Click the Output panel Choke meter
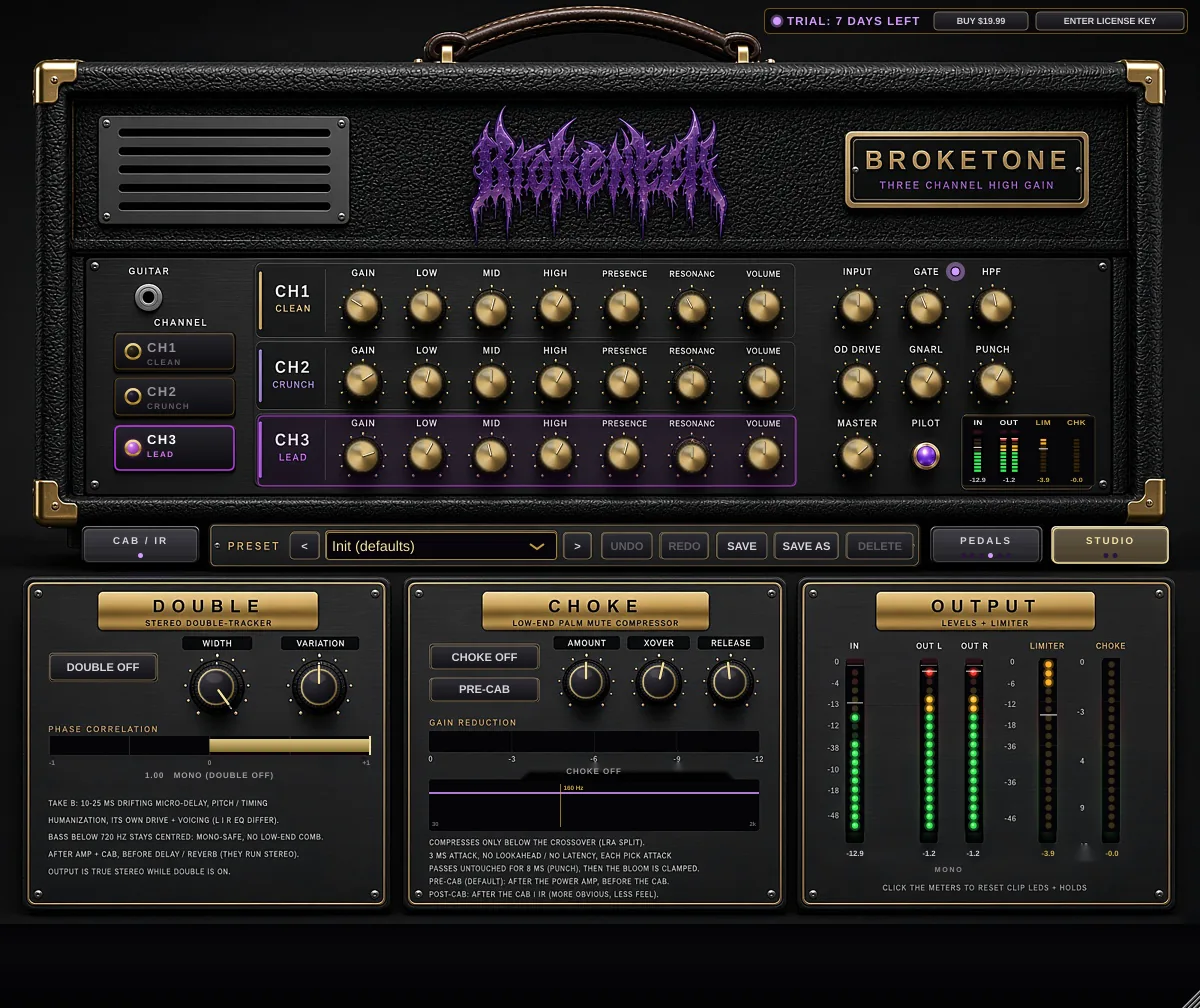1200x1008 pixels. click(1110, 750)
